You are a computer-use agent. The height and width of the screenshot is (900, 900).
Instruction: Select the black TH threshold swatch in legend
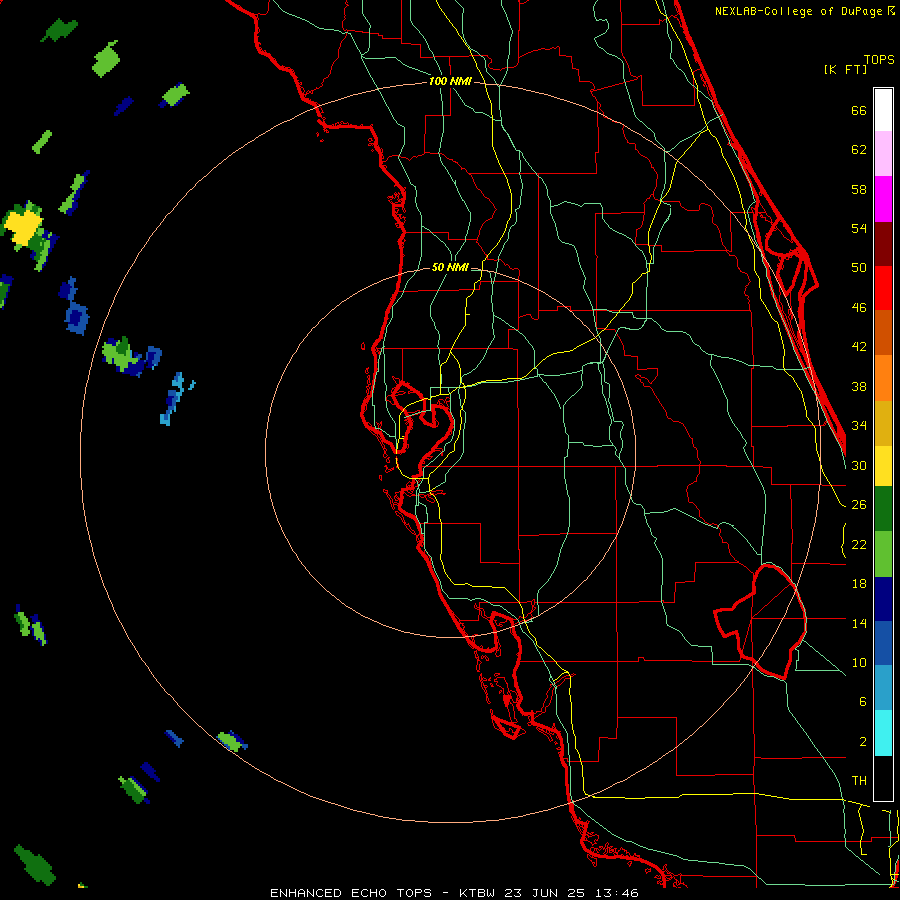point(883,778)
